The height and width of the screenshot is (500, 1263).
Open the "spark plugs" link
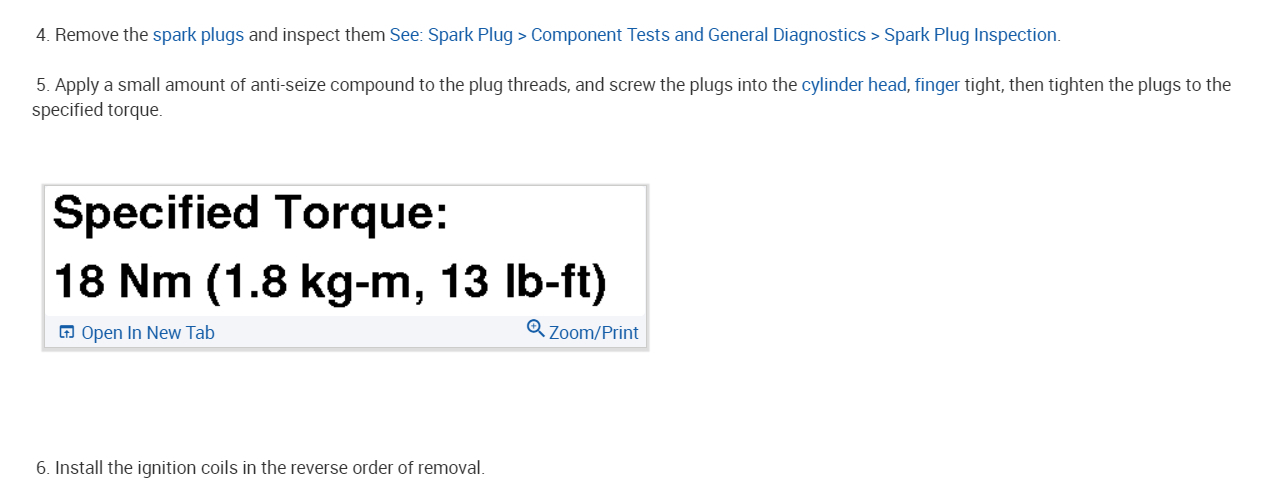point(198,35)
